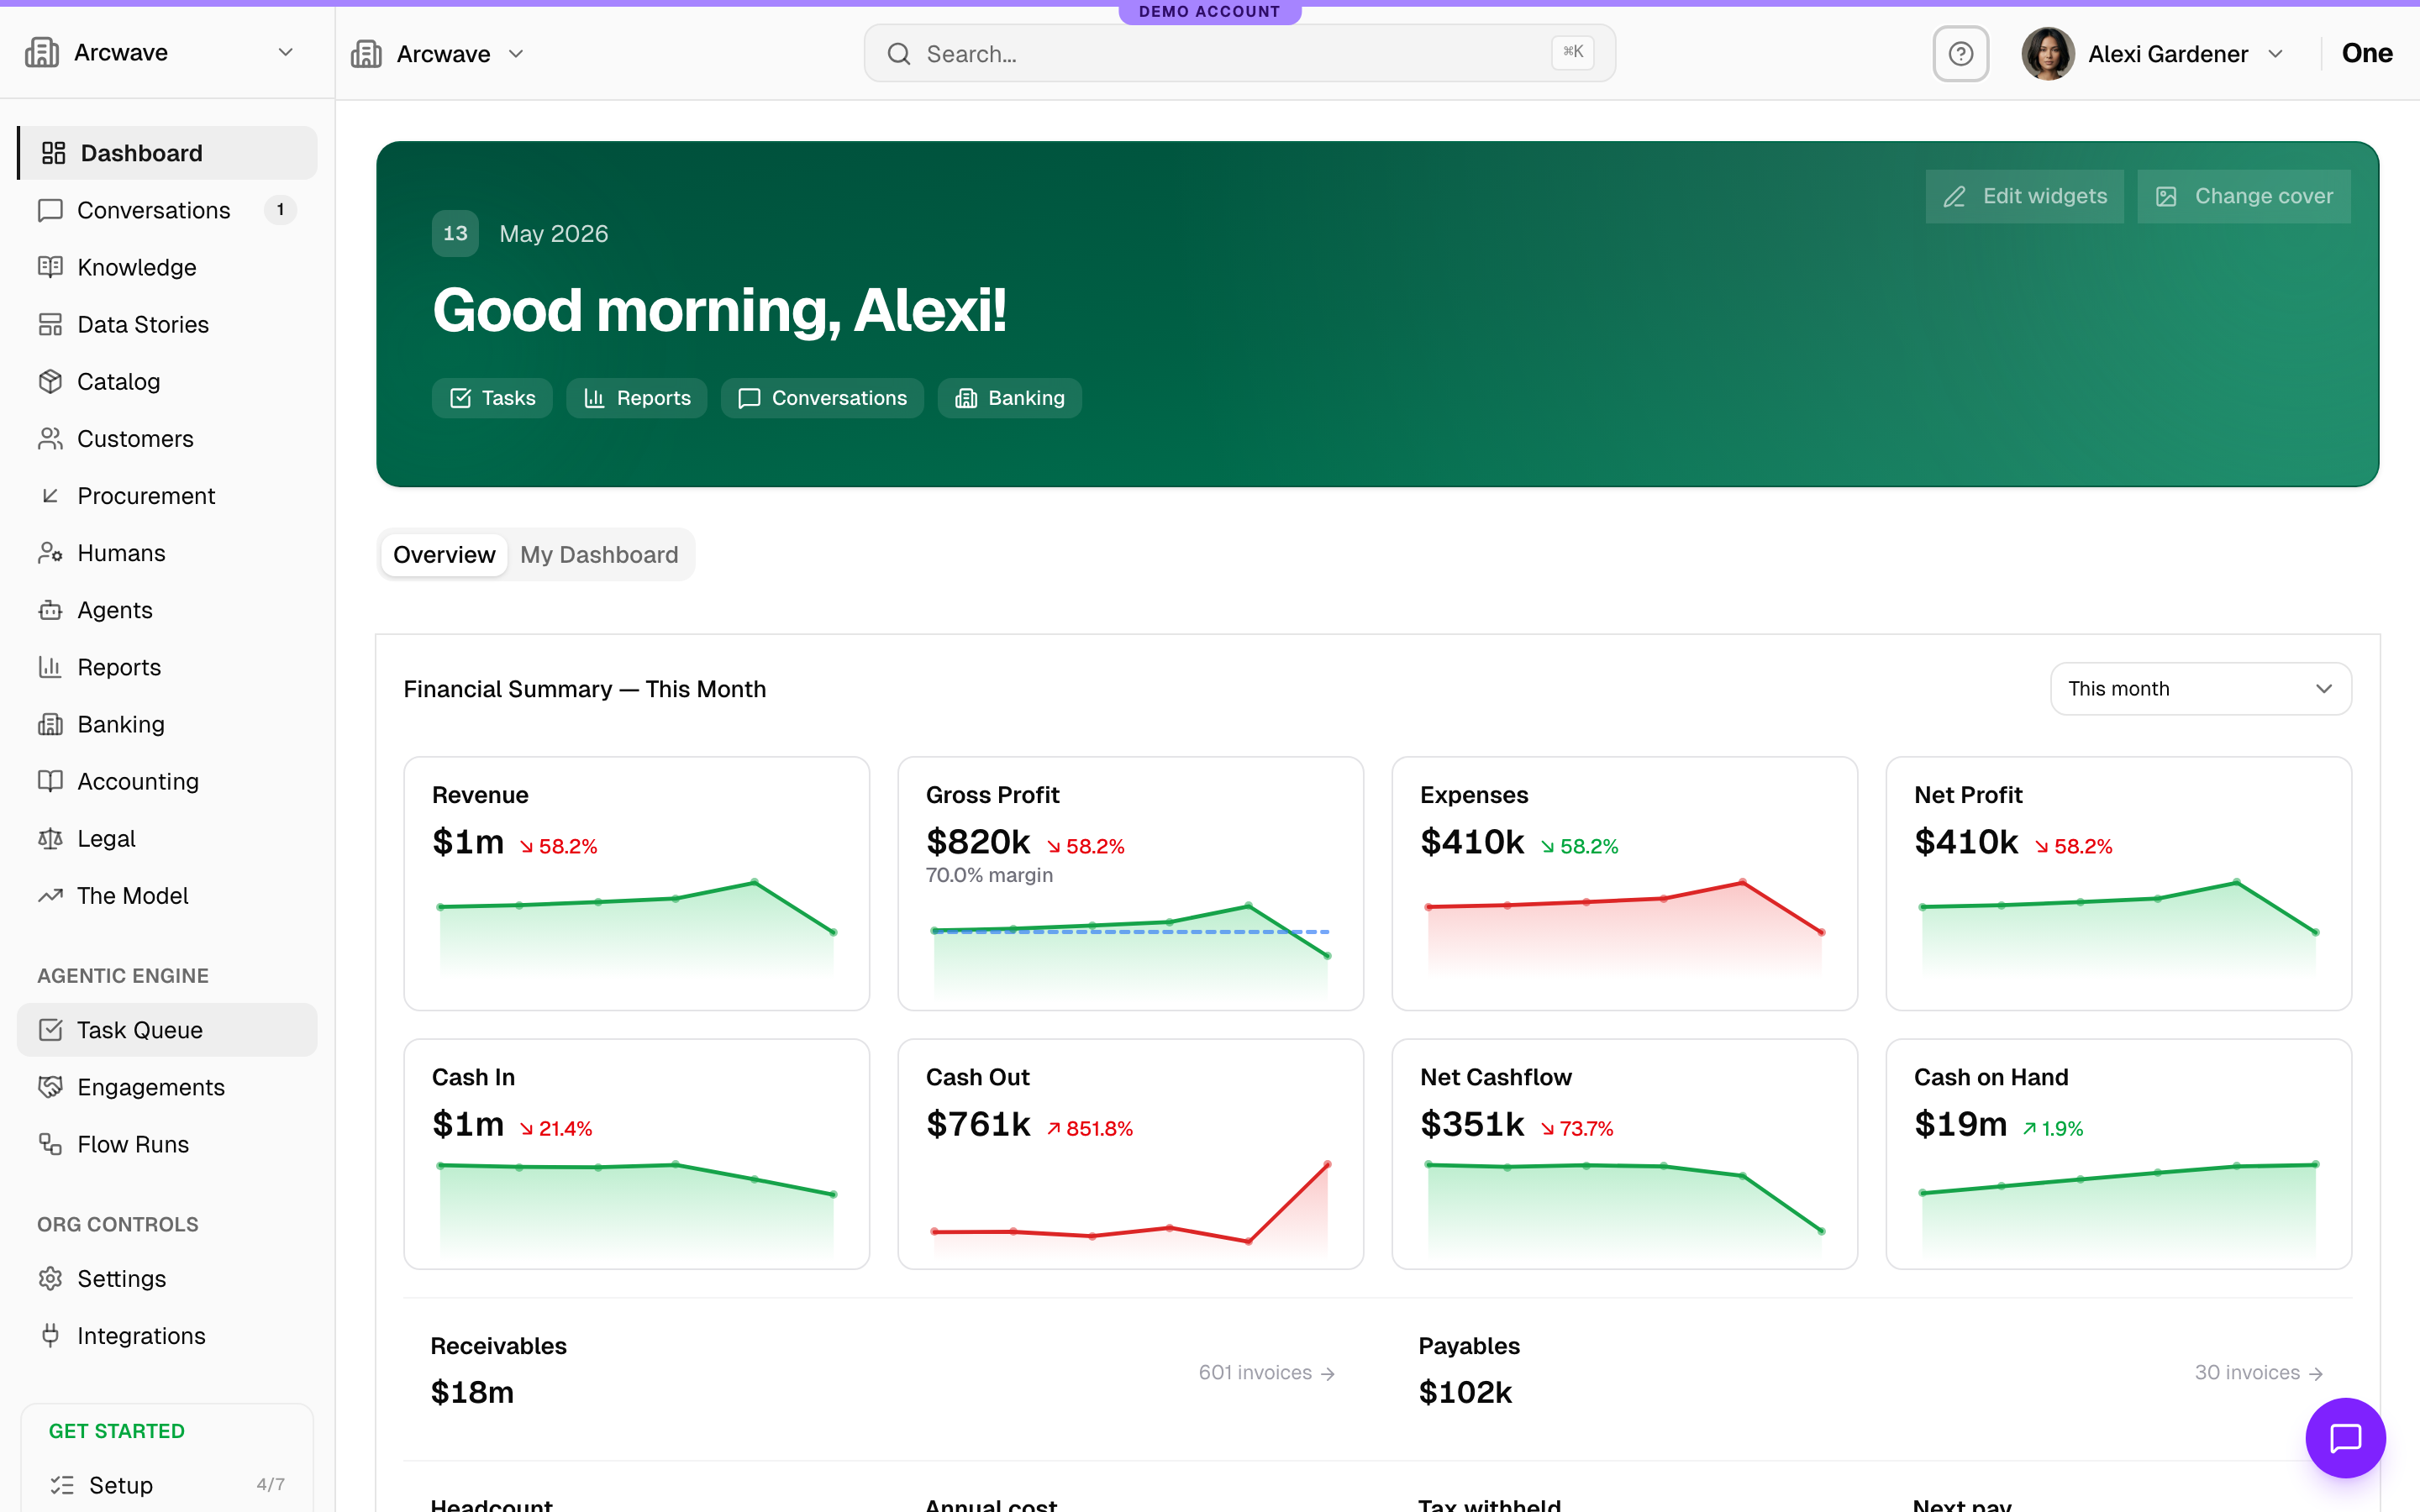
Task: Go to Knowledge section
Action: [167, 267]
